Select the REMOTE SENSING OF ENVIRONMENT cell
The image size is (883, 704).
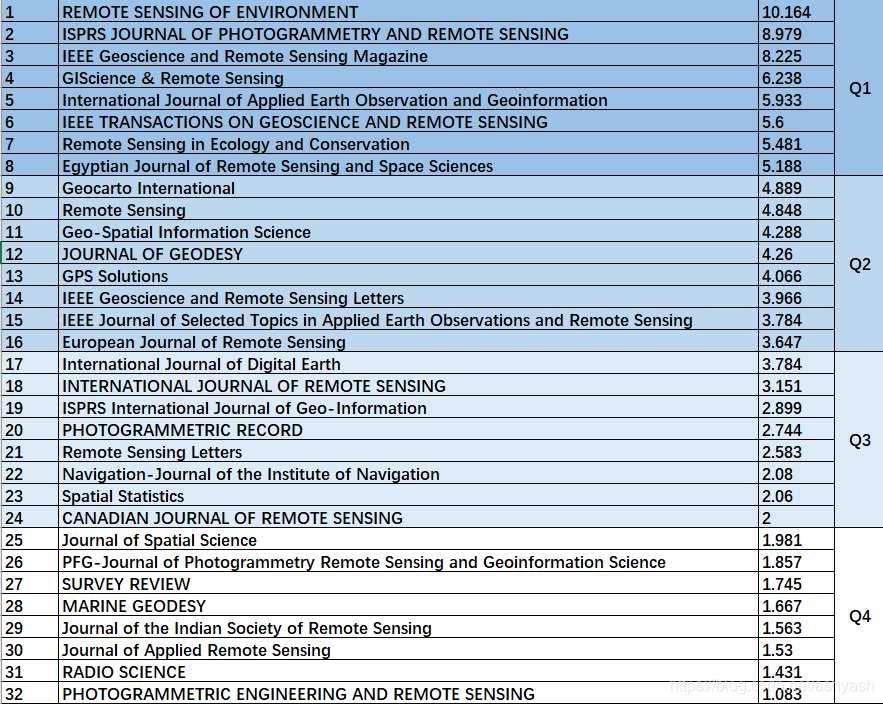[x=408, y=12]
